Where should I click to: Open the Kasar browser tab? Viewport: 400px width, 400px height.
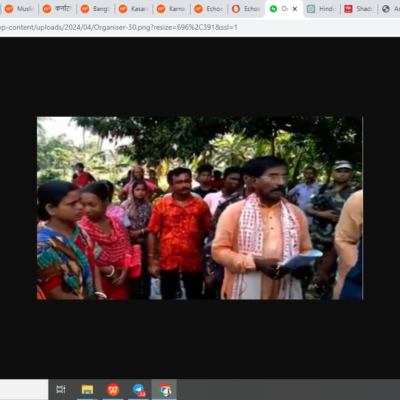133,9
